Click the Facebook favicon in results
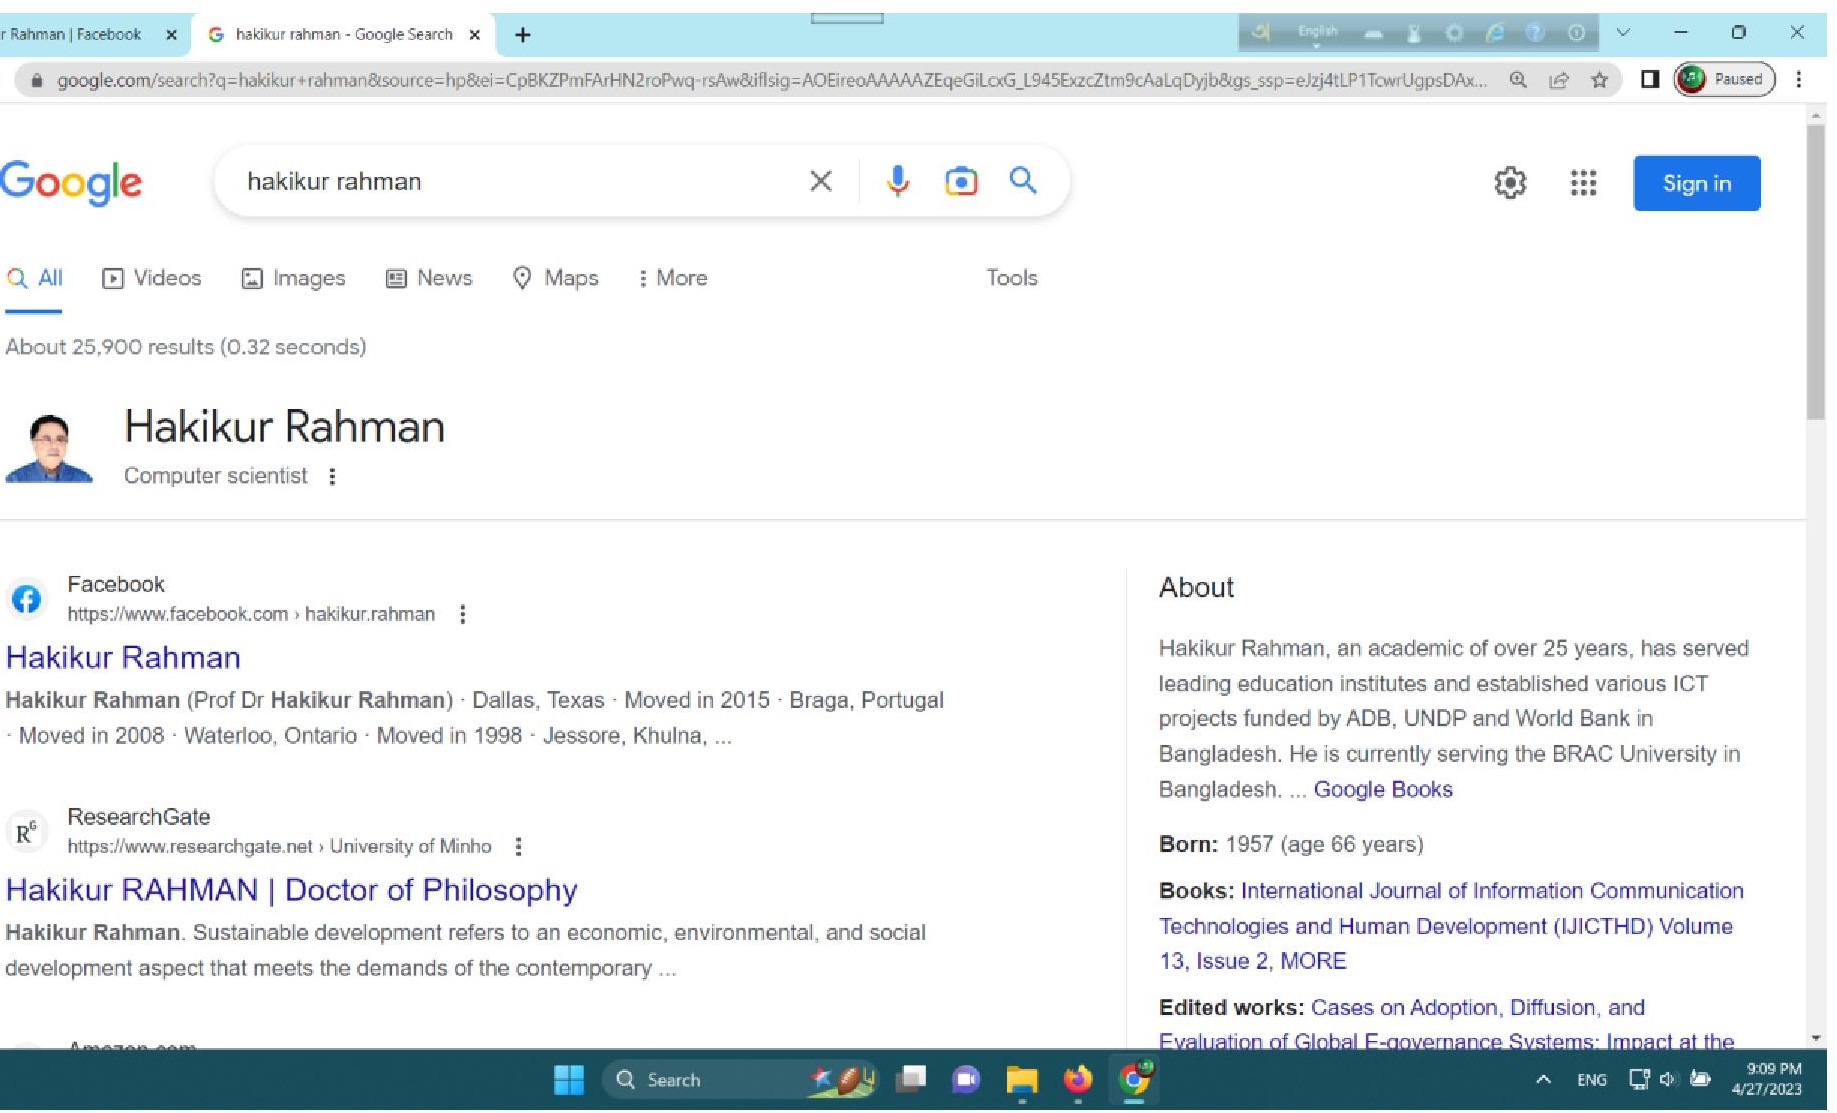The width and height of the screenshot is (1837, 1113). point(26,599)
